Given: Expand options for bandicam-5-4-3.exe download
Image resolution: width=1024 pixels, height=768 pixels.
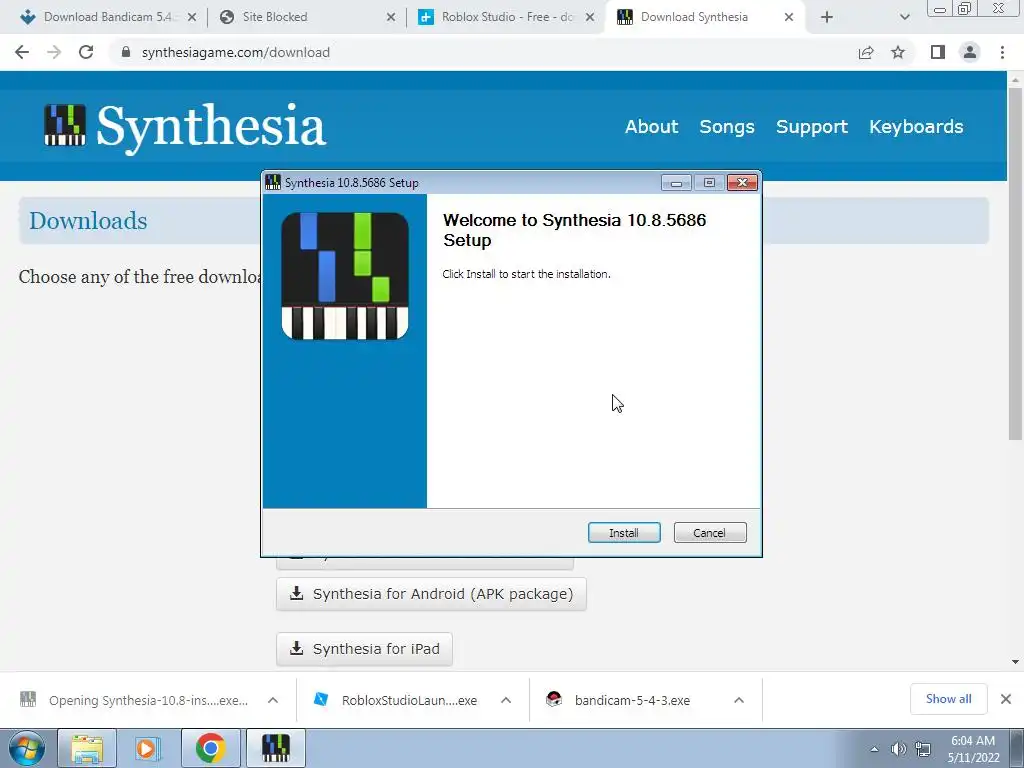Looking at the screenshot, I should pyautogui.click(x=739, y=700).
